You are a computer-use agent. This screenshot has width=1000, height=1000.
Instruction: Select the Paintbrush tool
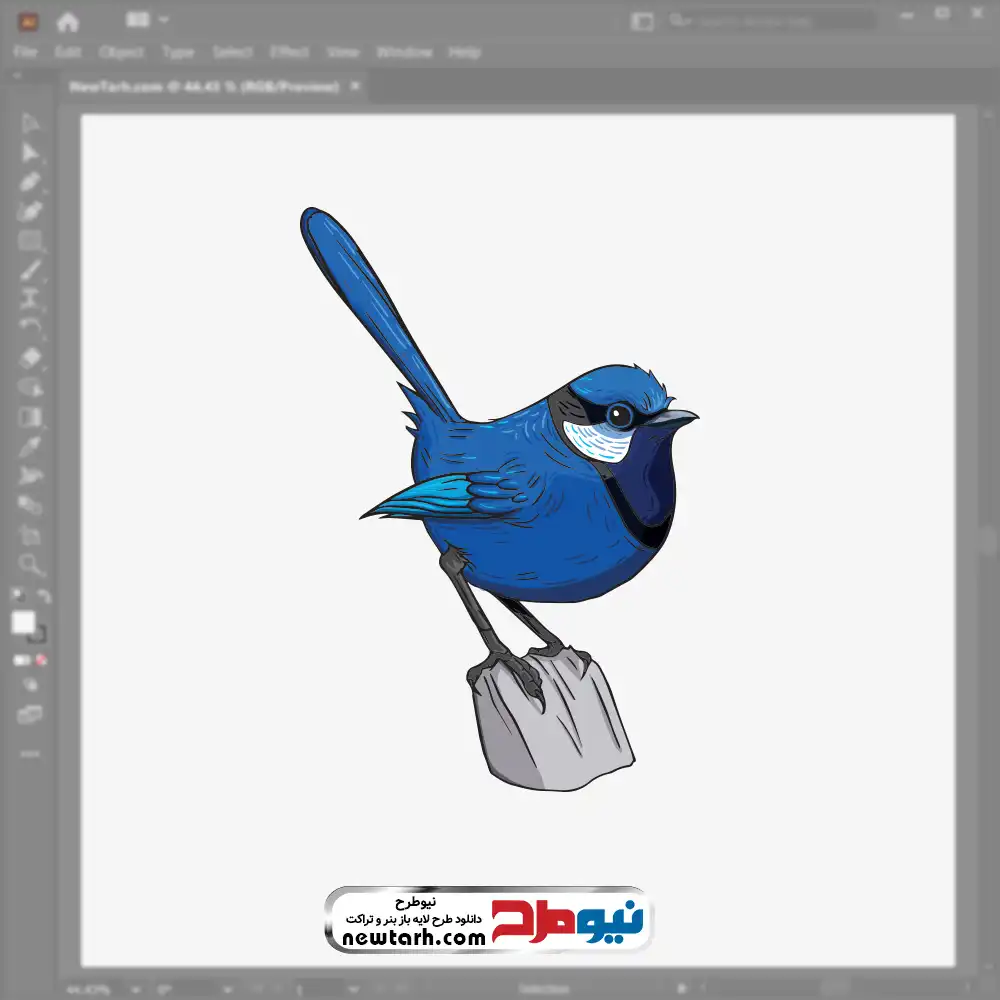click(x=30, y=270)
